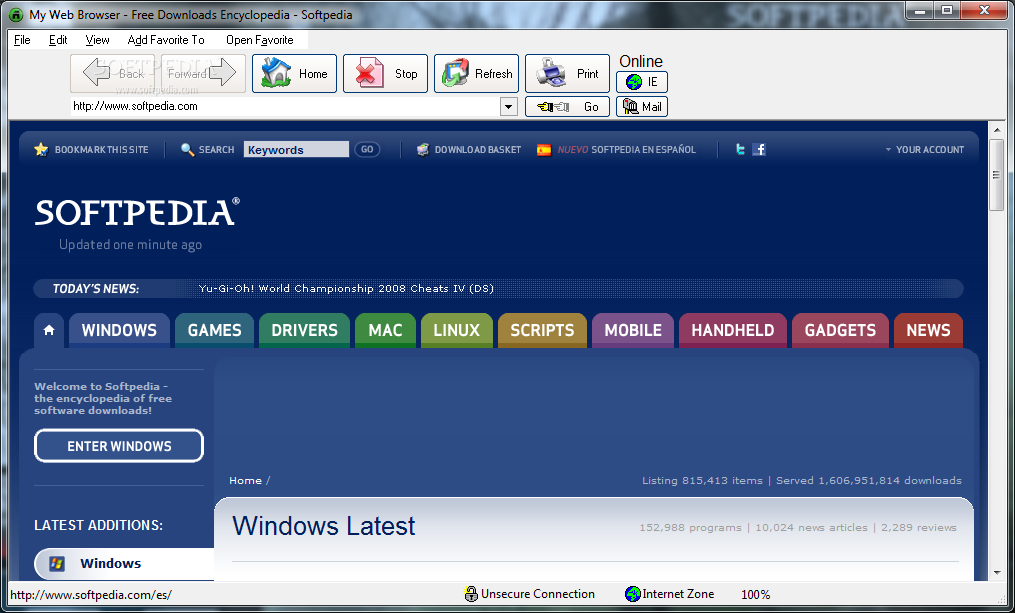
Task: Click the 100% zoom status text
Action: point(755,594)
